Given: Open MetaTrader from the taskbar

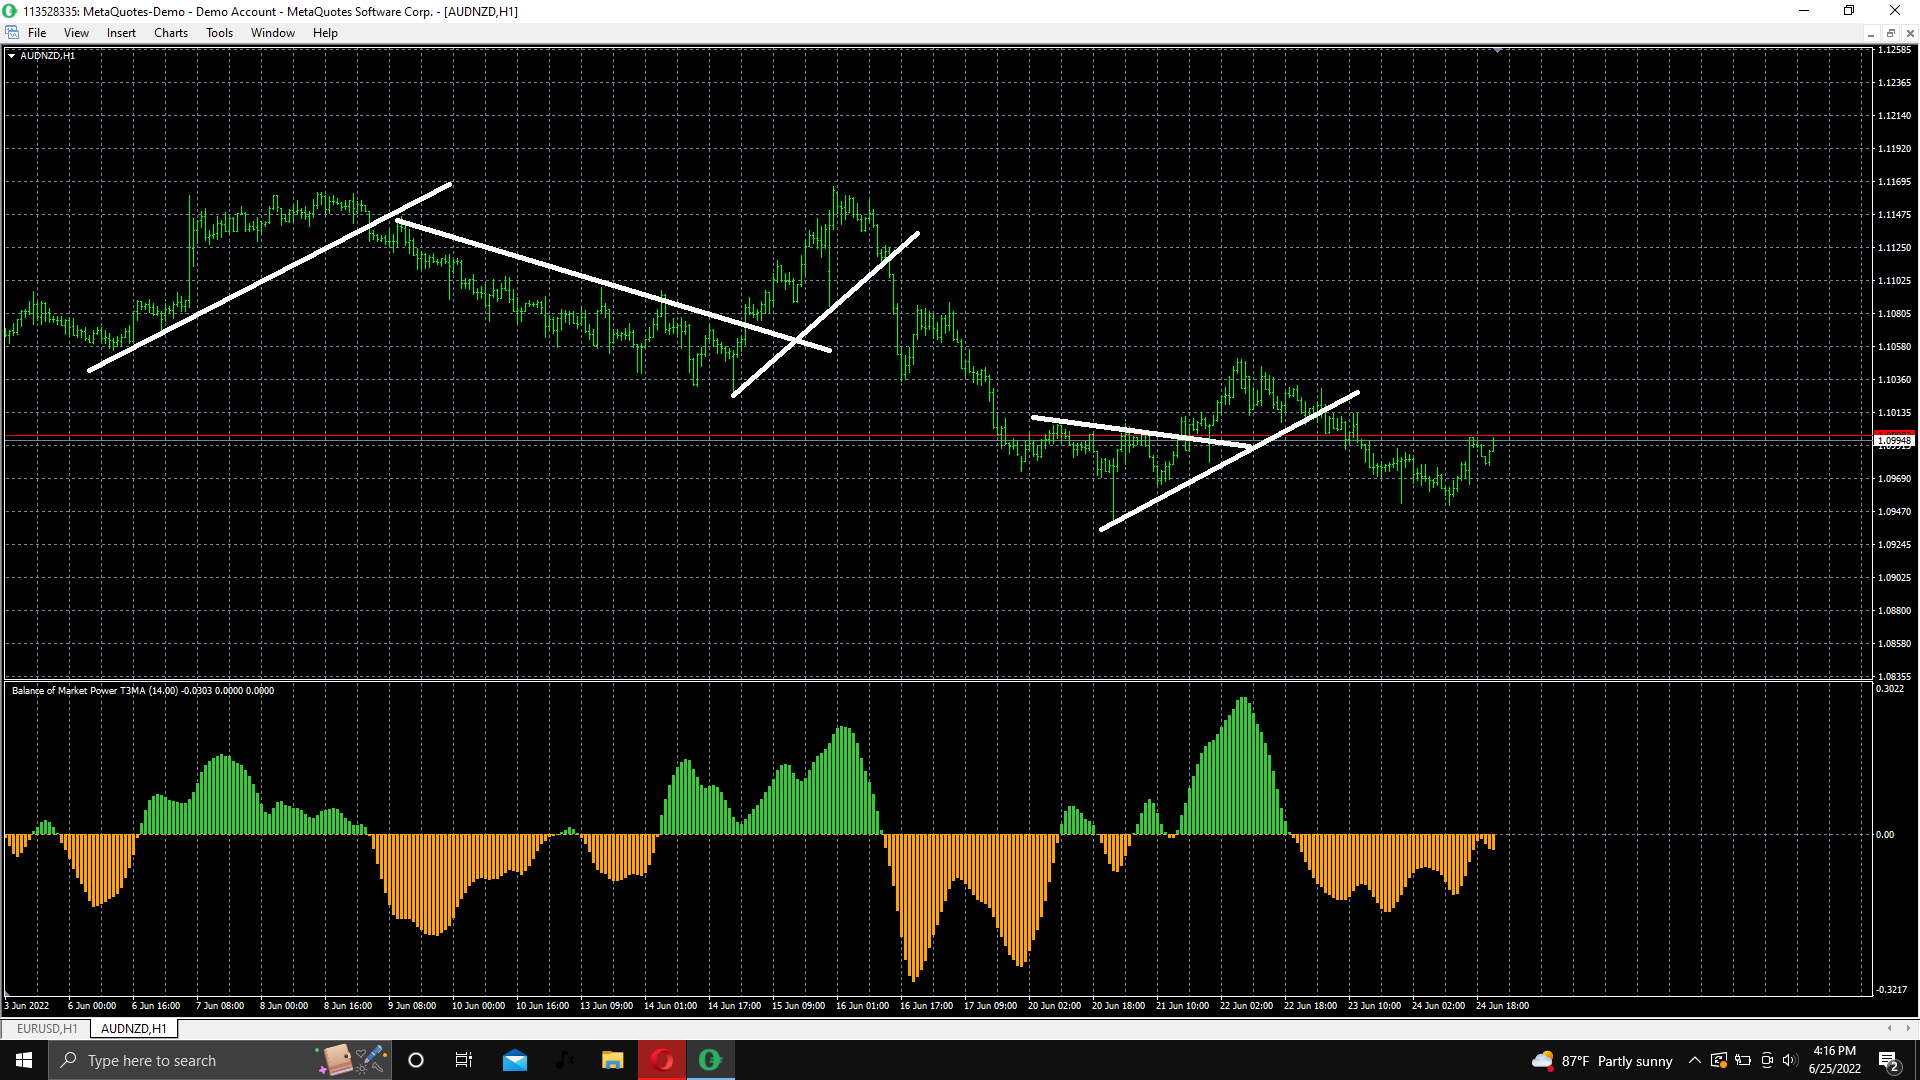Looking at the screenshot, I should 710,1060.
